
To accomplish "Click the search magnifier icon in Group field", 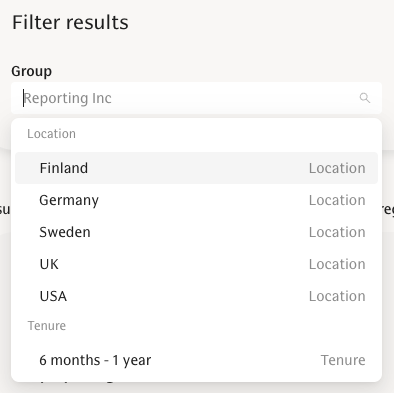I will tap(365, 98).
